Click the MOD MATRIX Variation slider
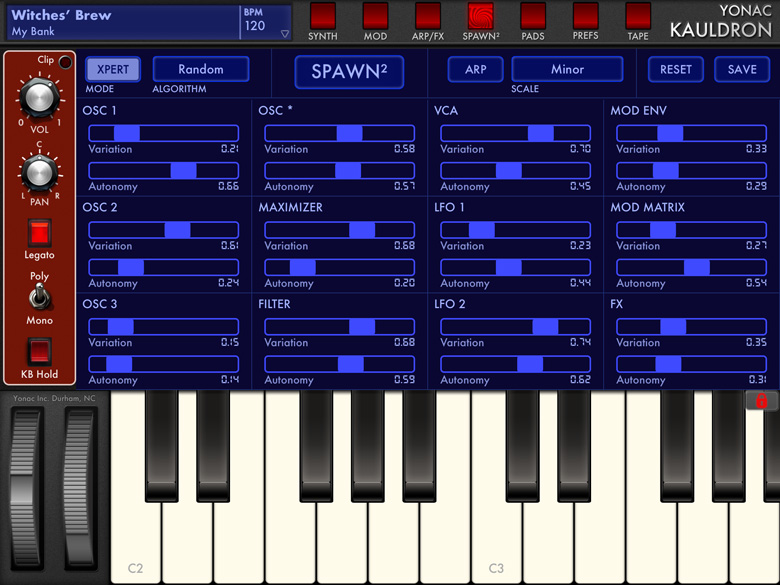Screen dimensions: 780x585 click(x=691, y=230)
